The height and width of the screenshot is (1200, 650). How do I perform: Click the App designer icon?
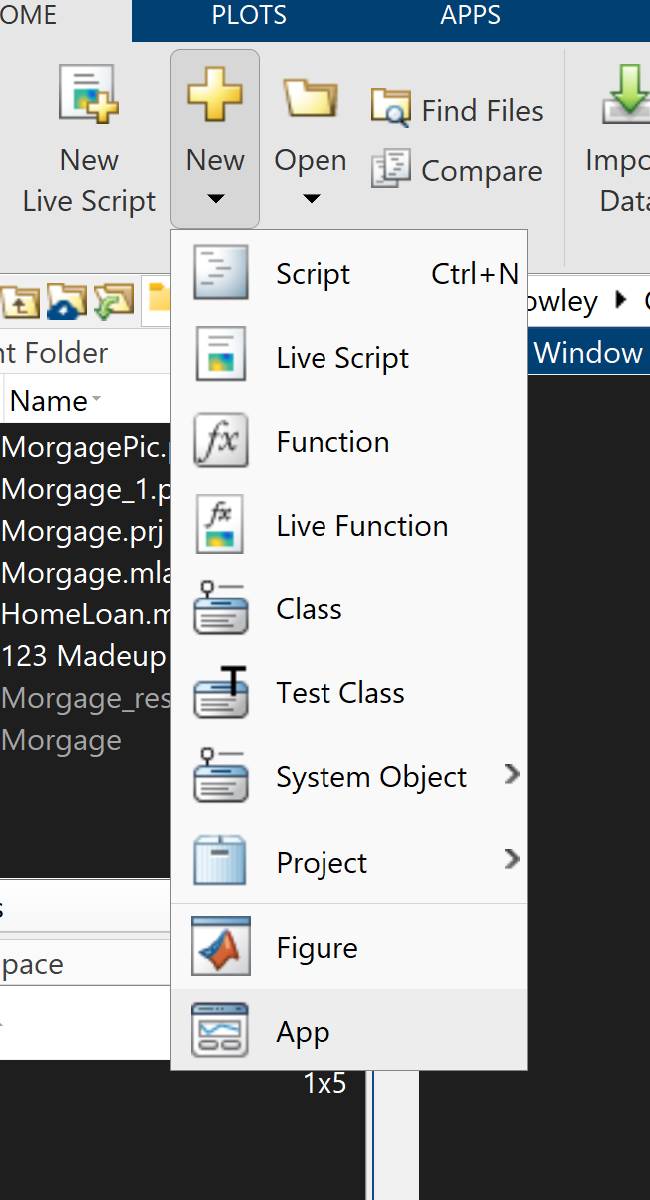[x=221, y=1031]
